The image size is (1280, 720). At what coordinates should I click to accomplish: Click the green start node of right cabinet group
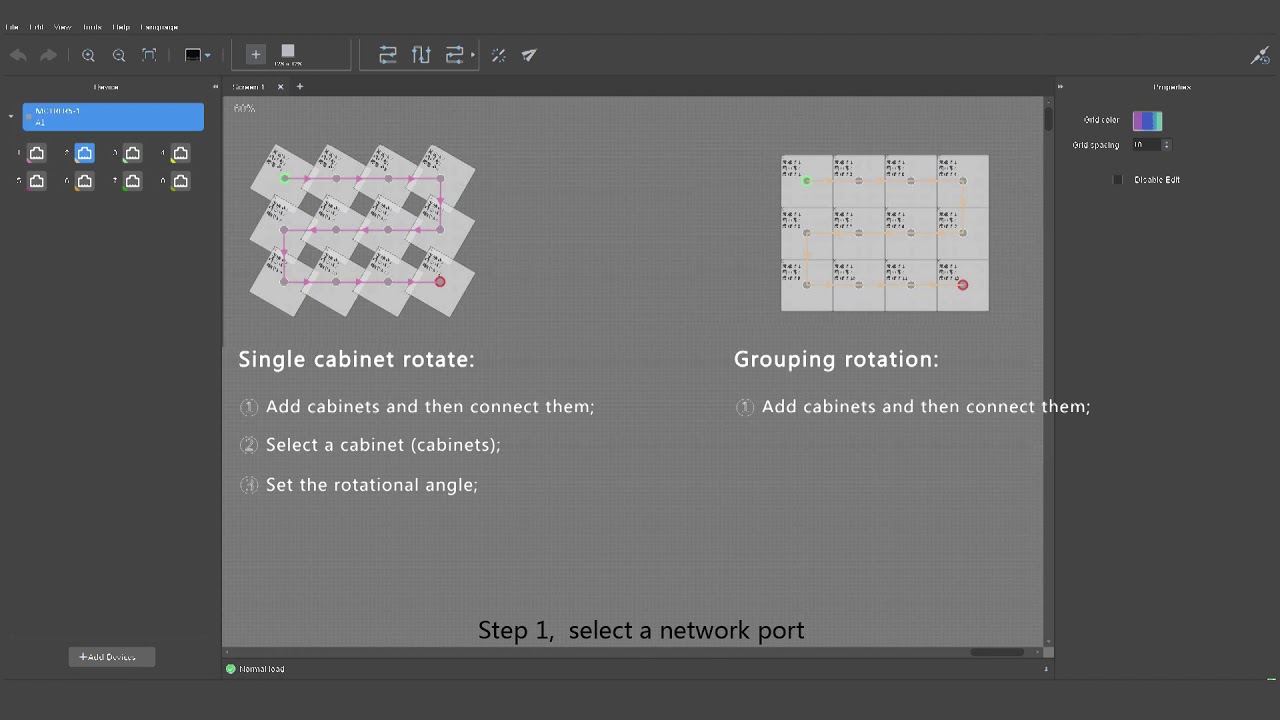807,181
